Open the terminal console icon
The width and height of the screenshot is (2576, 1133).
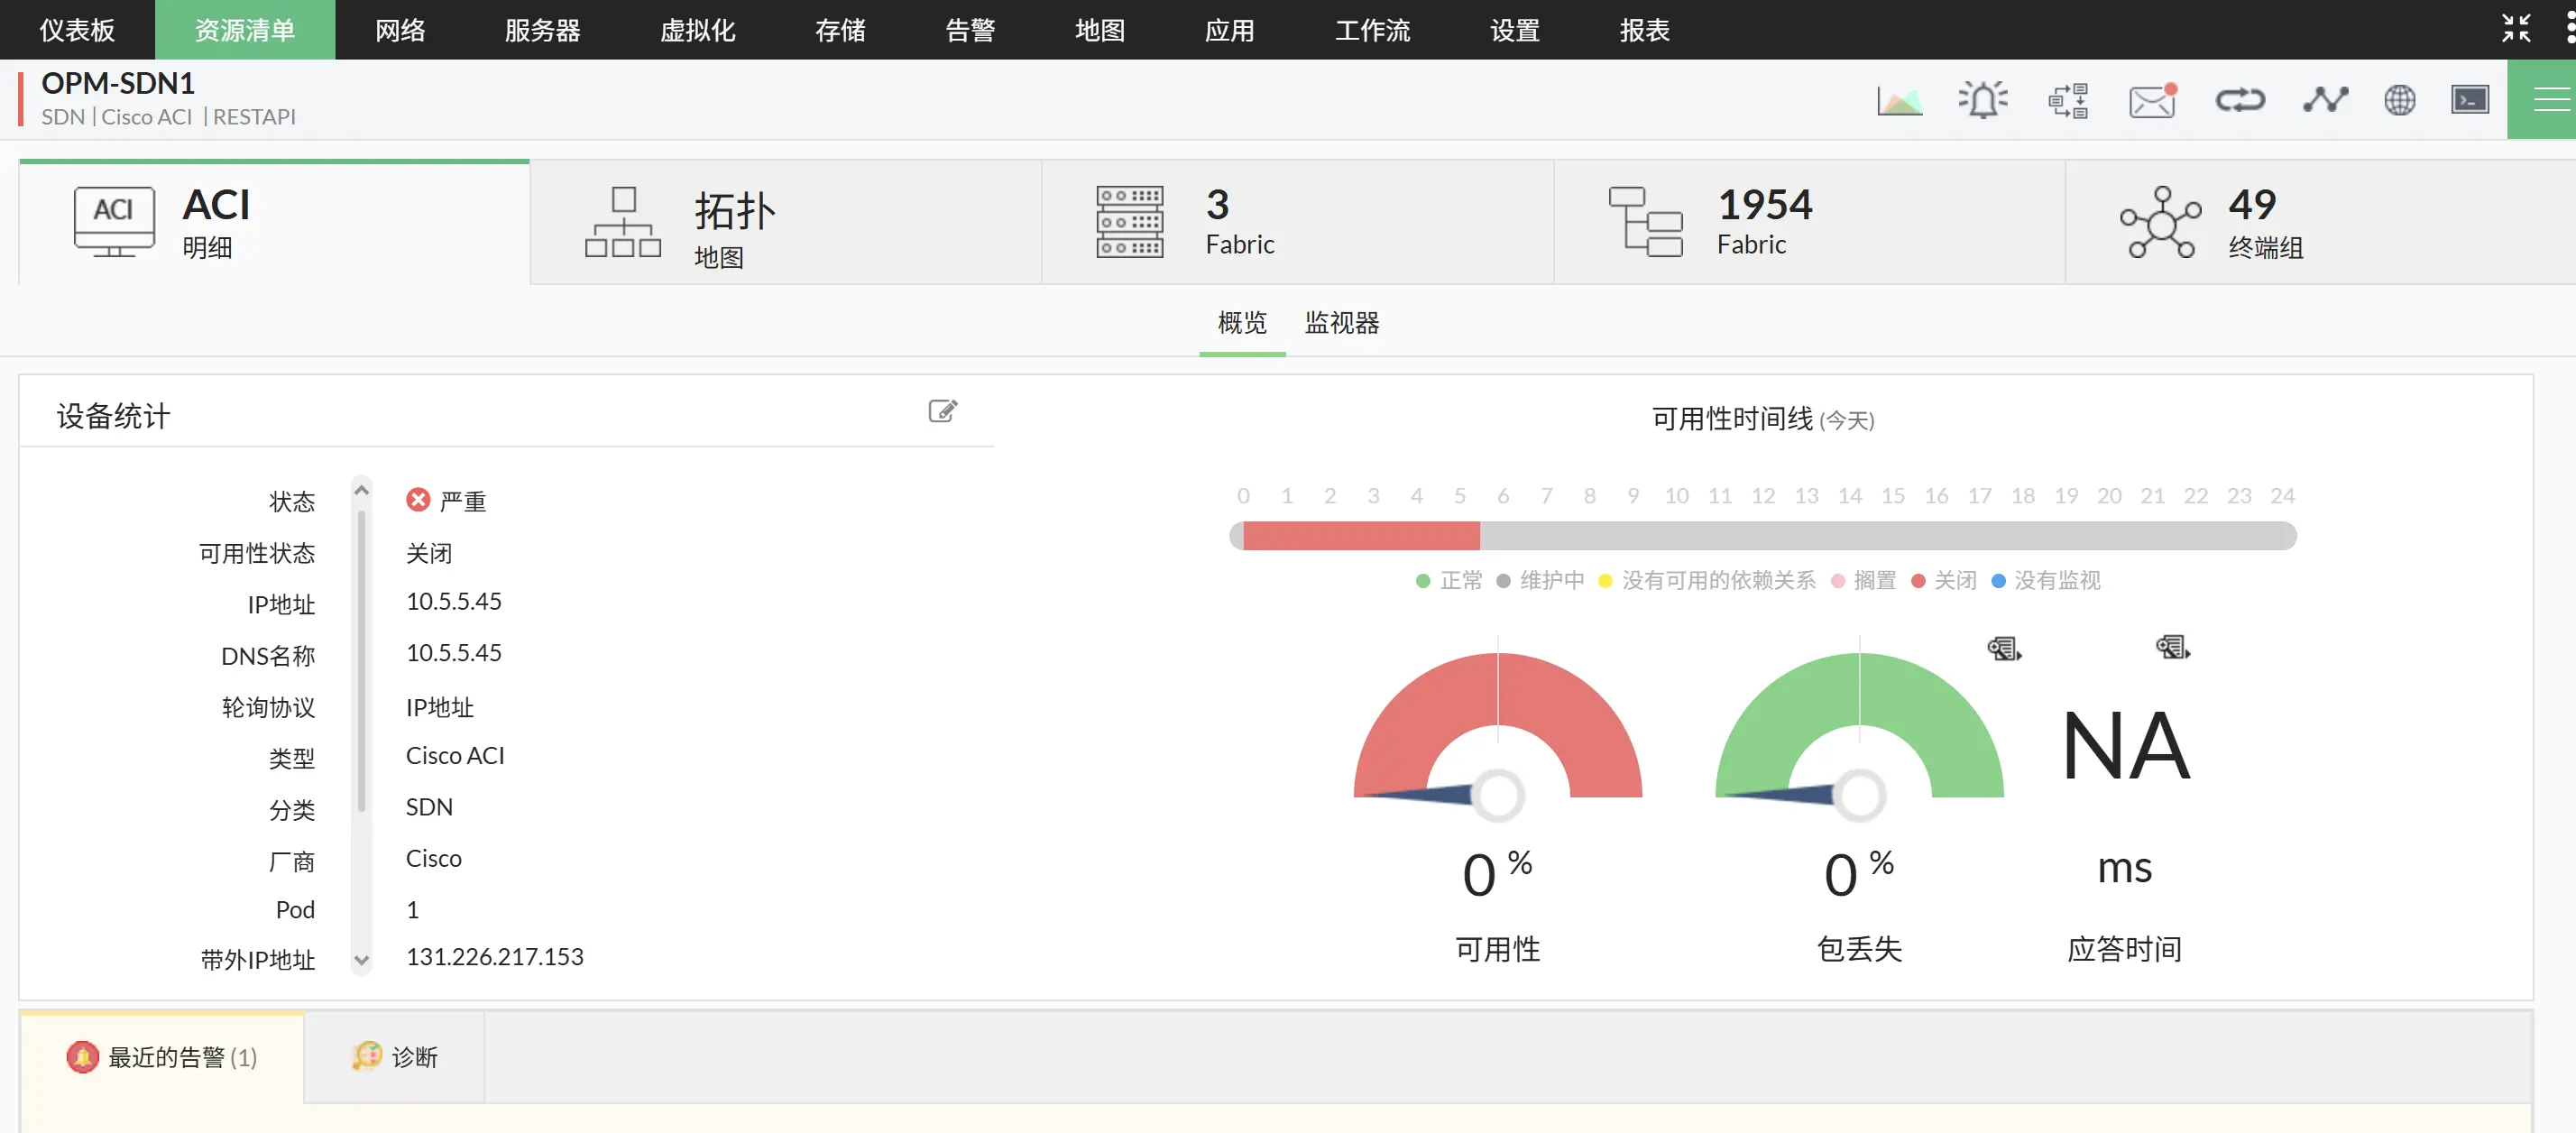2469,100
